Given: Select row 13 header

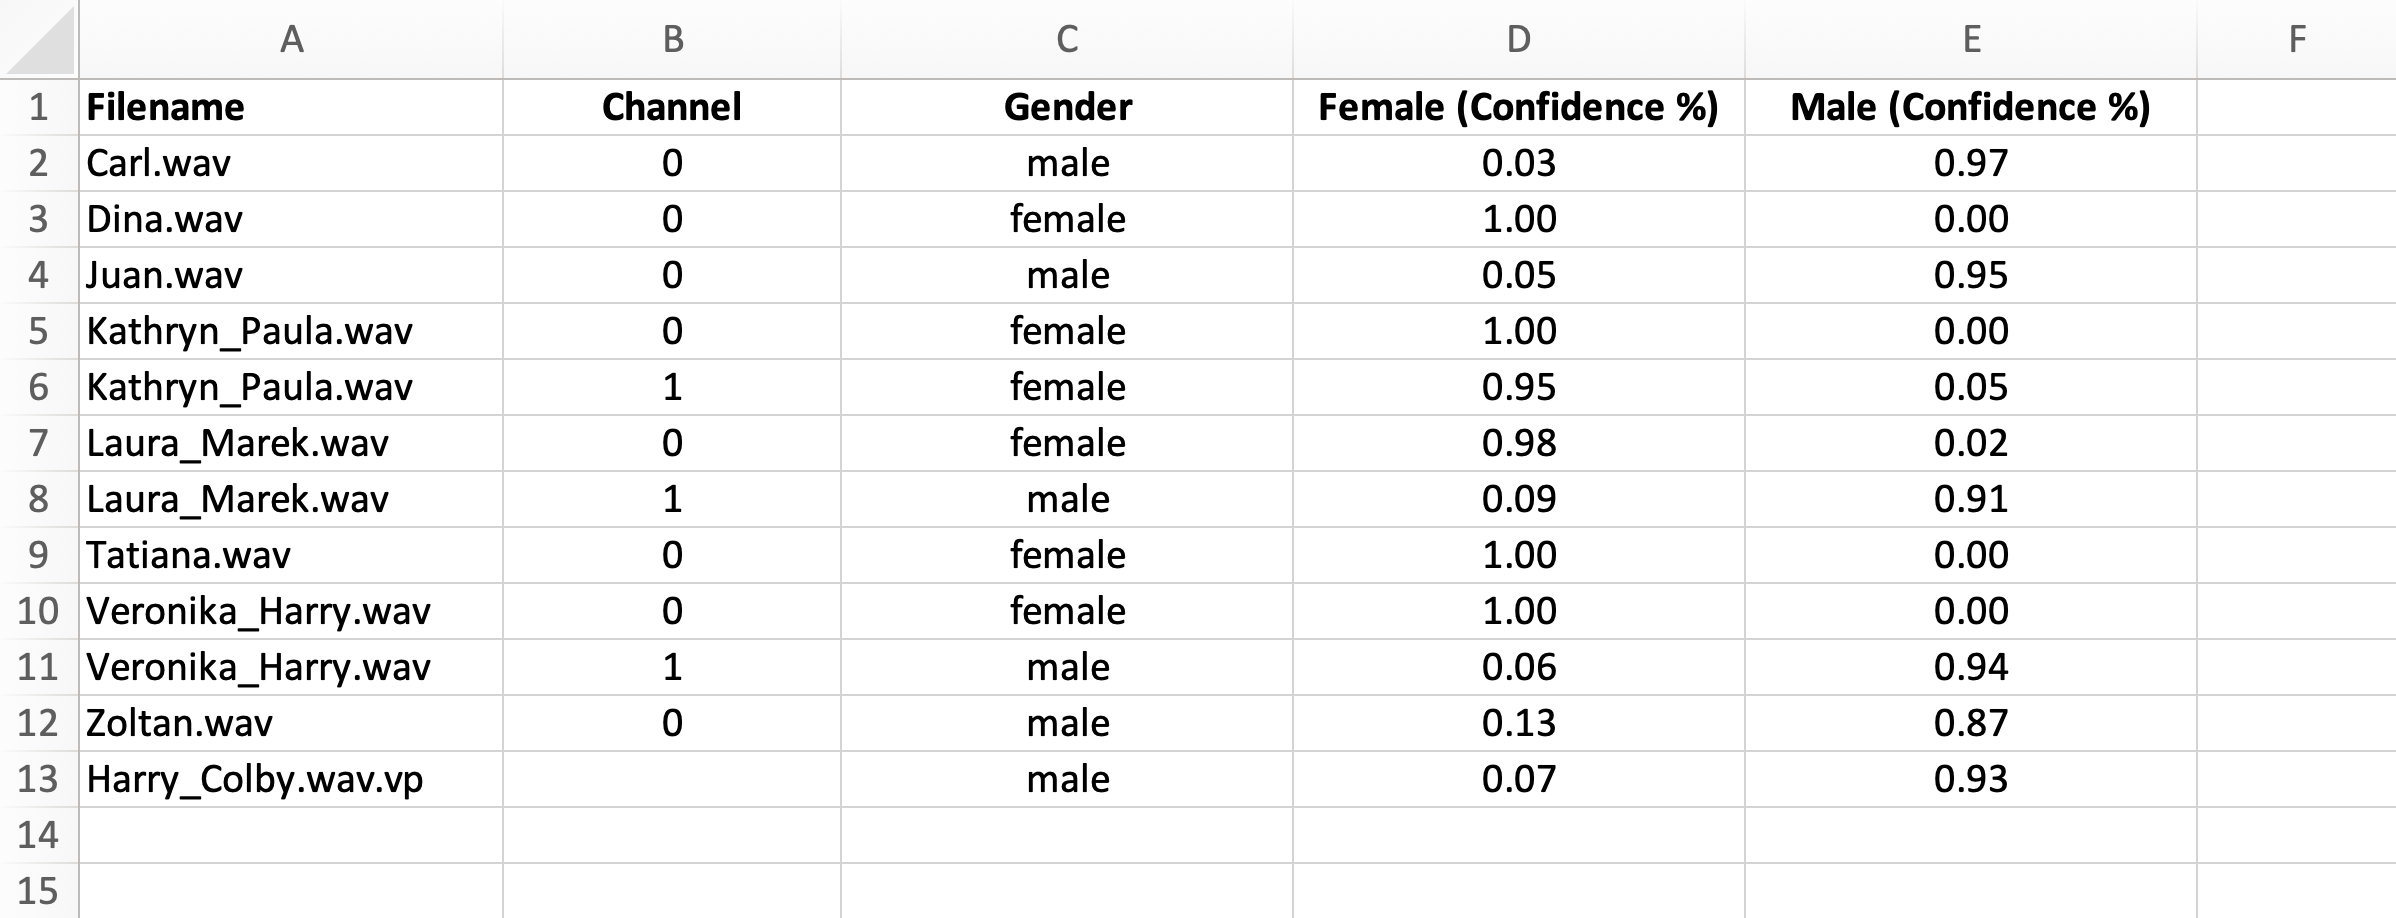Looking at the screenshot, I should [x=39, y=779].
